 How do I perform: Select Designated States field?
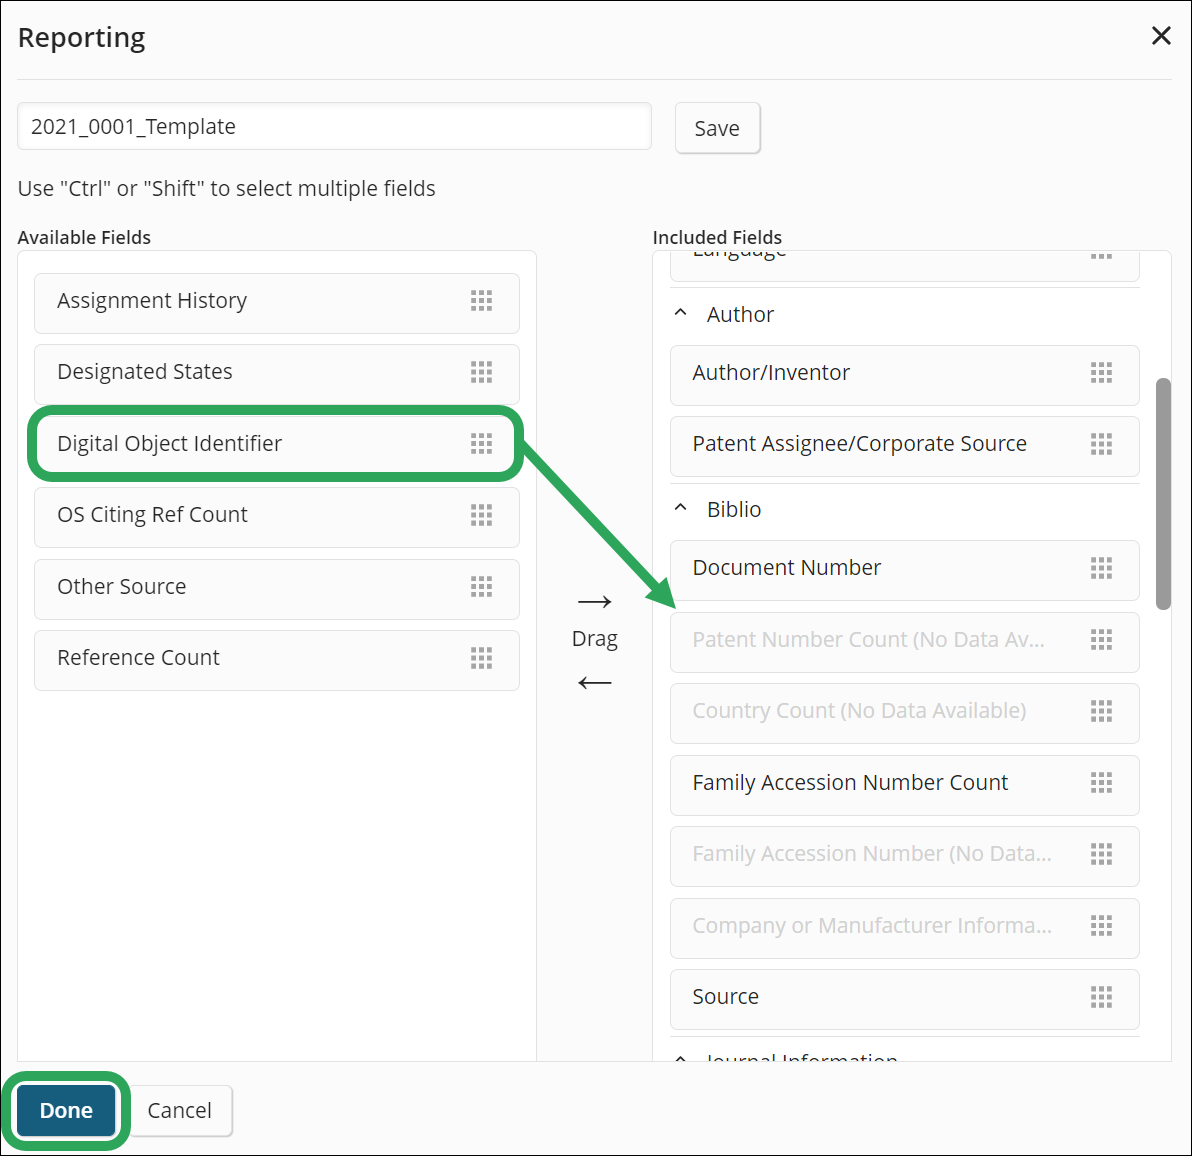tap(277, 374)
